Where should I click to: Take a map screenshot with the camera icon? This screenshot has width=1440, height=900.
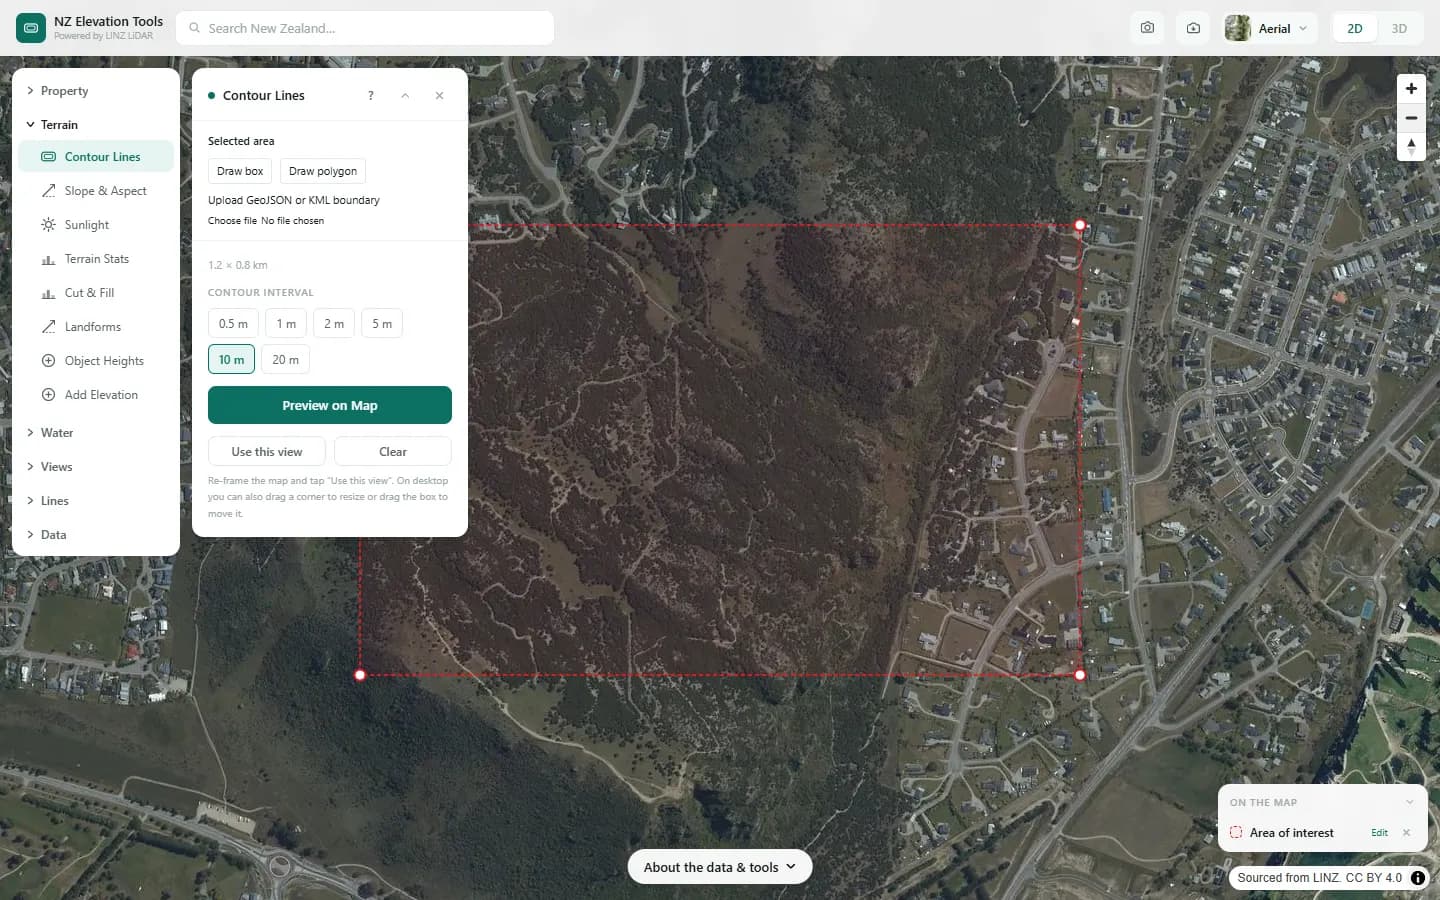coord(1147,28)
